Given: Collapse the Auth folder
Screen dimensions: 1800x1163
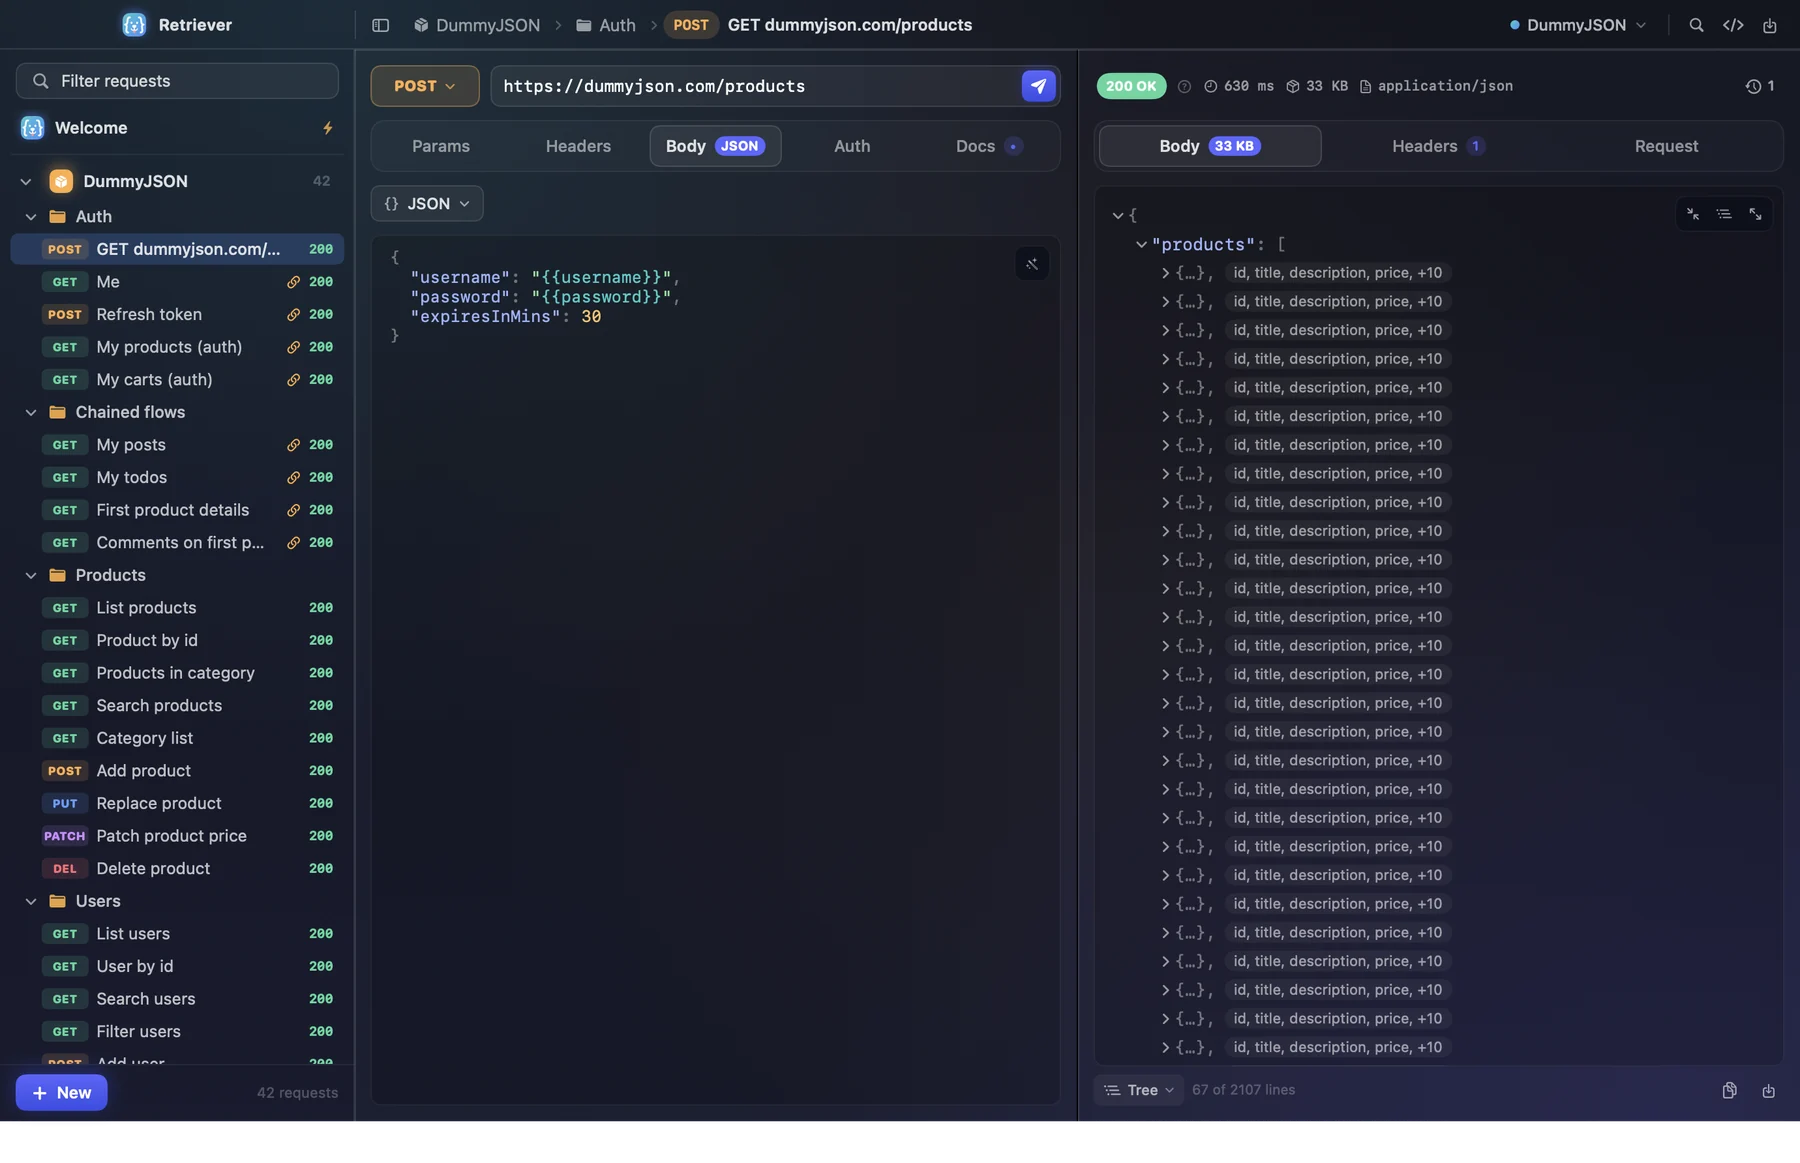Looking at the screenshot, I should click(x=31, y=217).
